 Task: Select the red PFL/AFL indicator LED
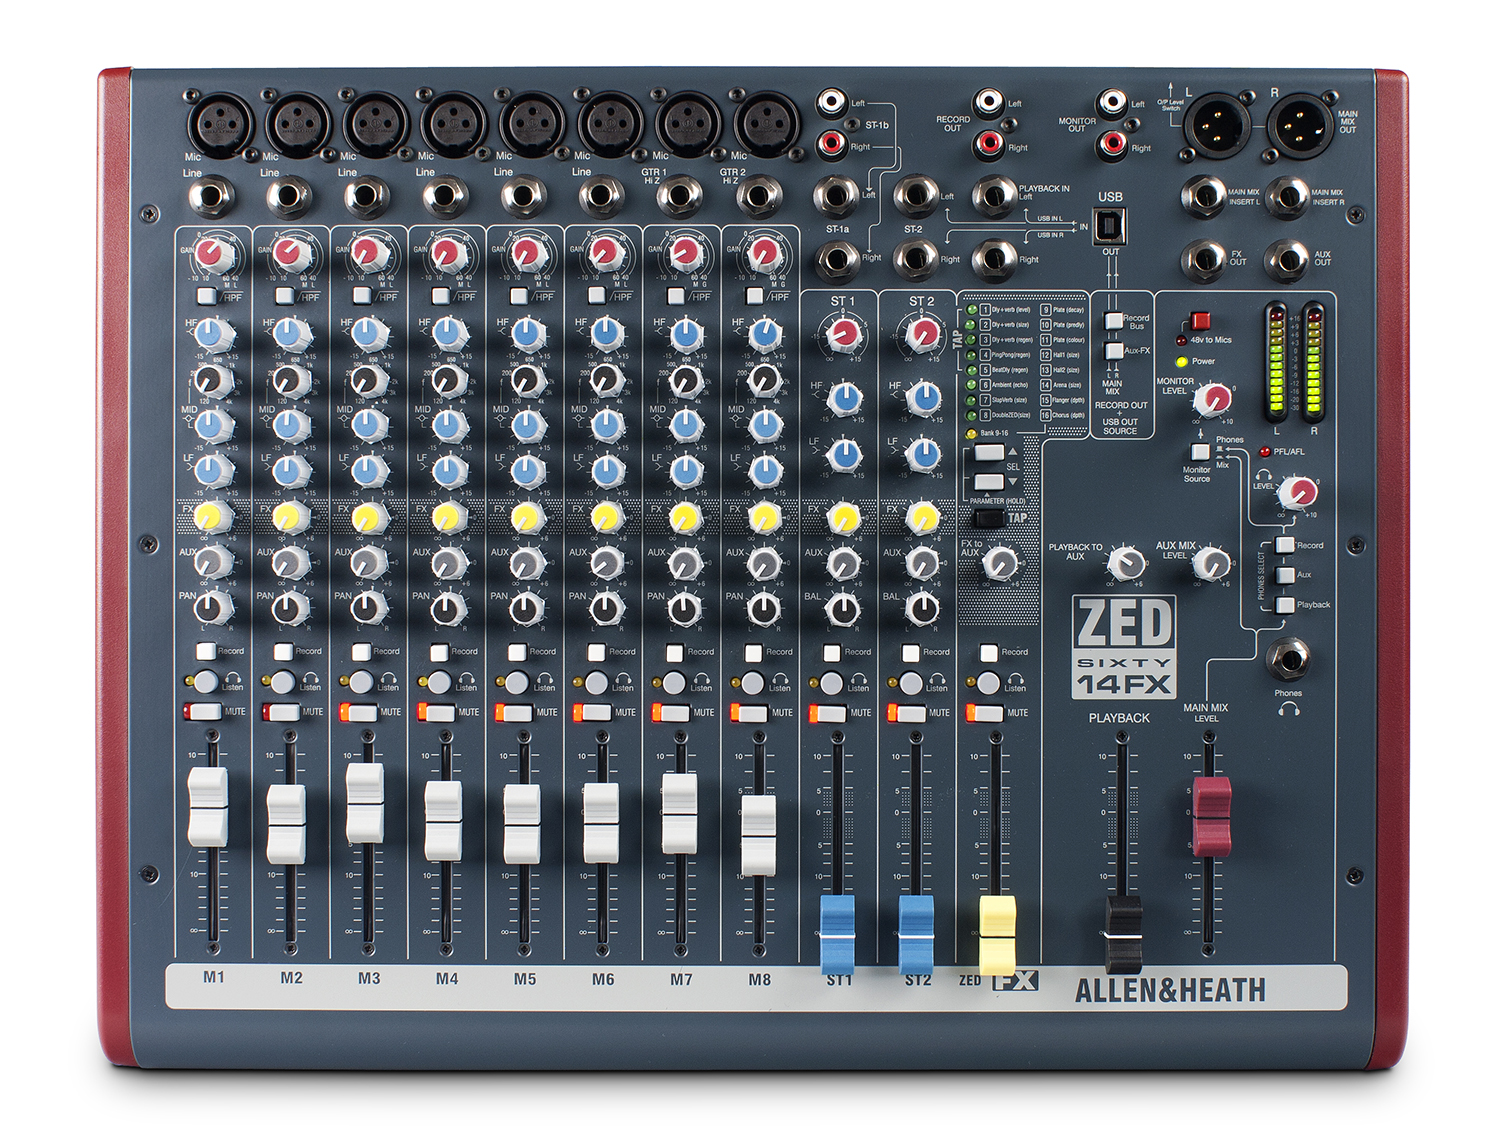point(1265,451)
